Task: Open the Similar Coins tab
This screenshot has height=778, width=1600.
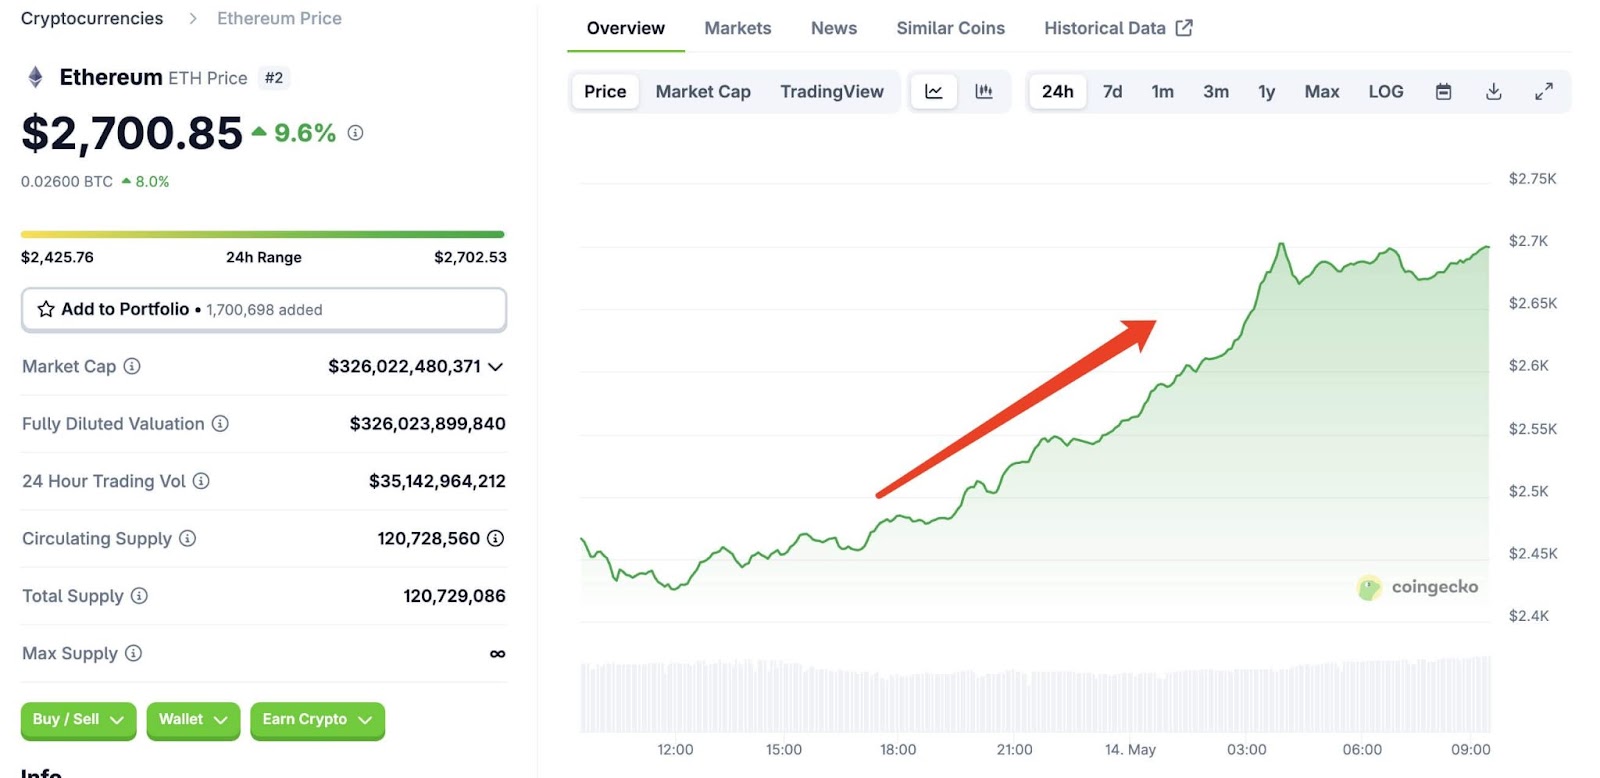Action: [951, 28]
